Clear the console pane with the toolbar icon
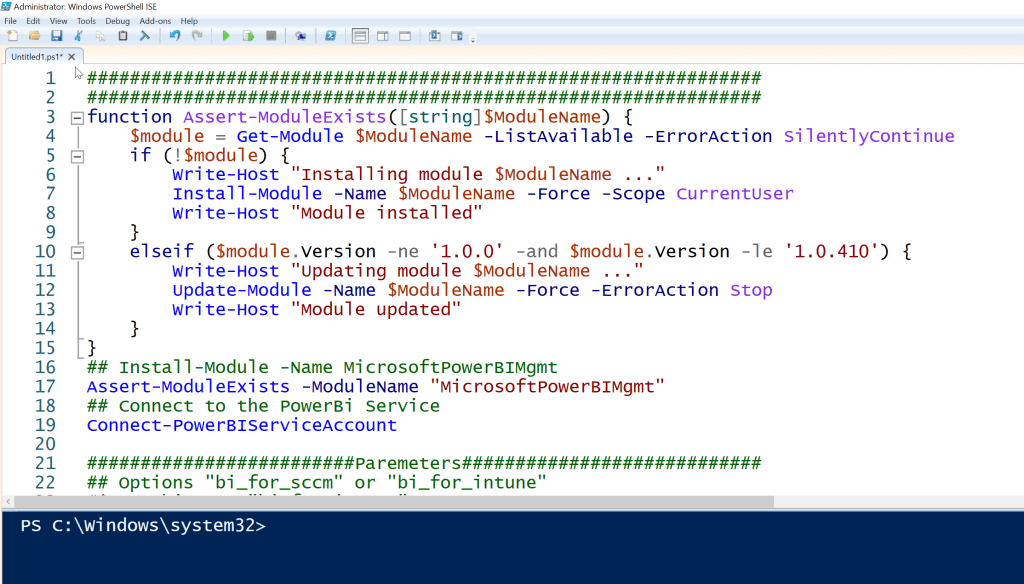 tap(144, 36)
